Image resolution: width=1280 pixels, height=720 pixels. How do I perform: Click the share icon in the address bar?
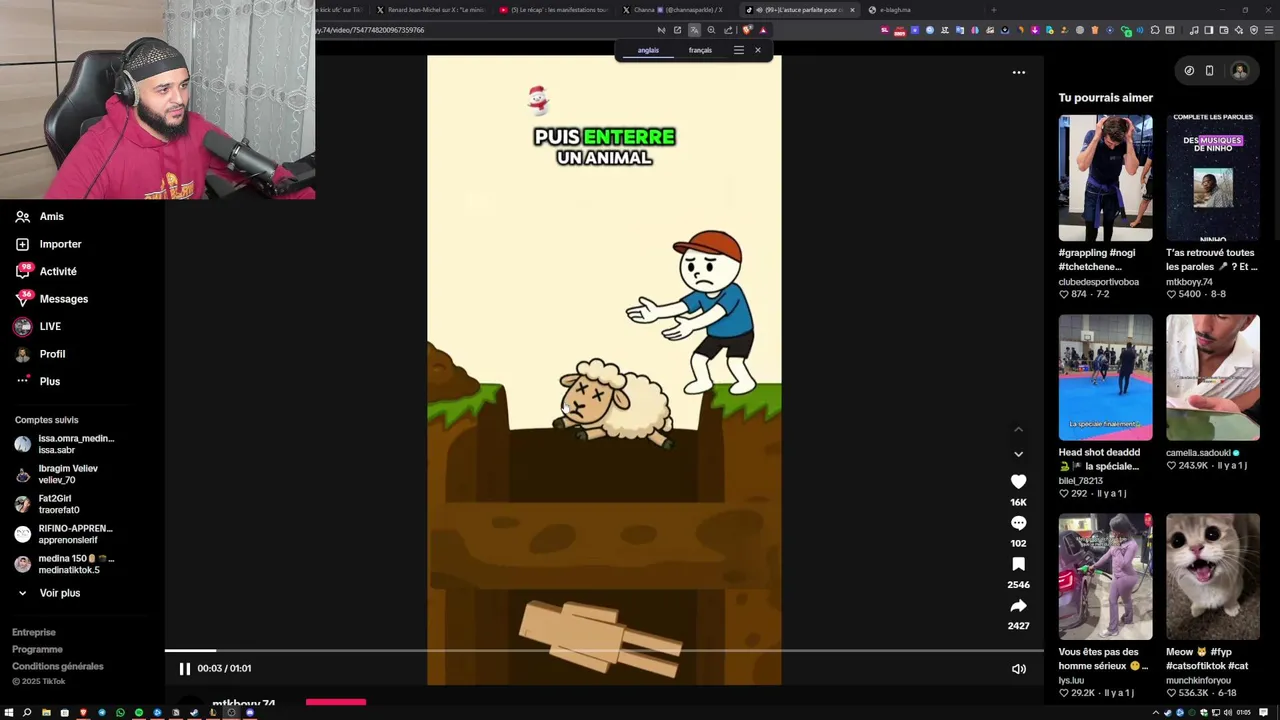[x=728, y=30]
